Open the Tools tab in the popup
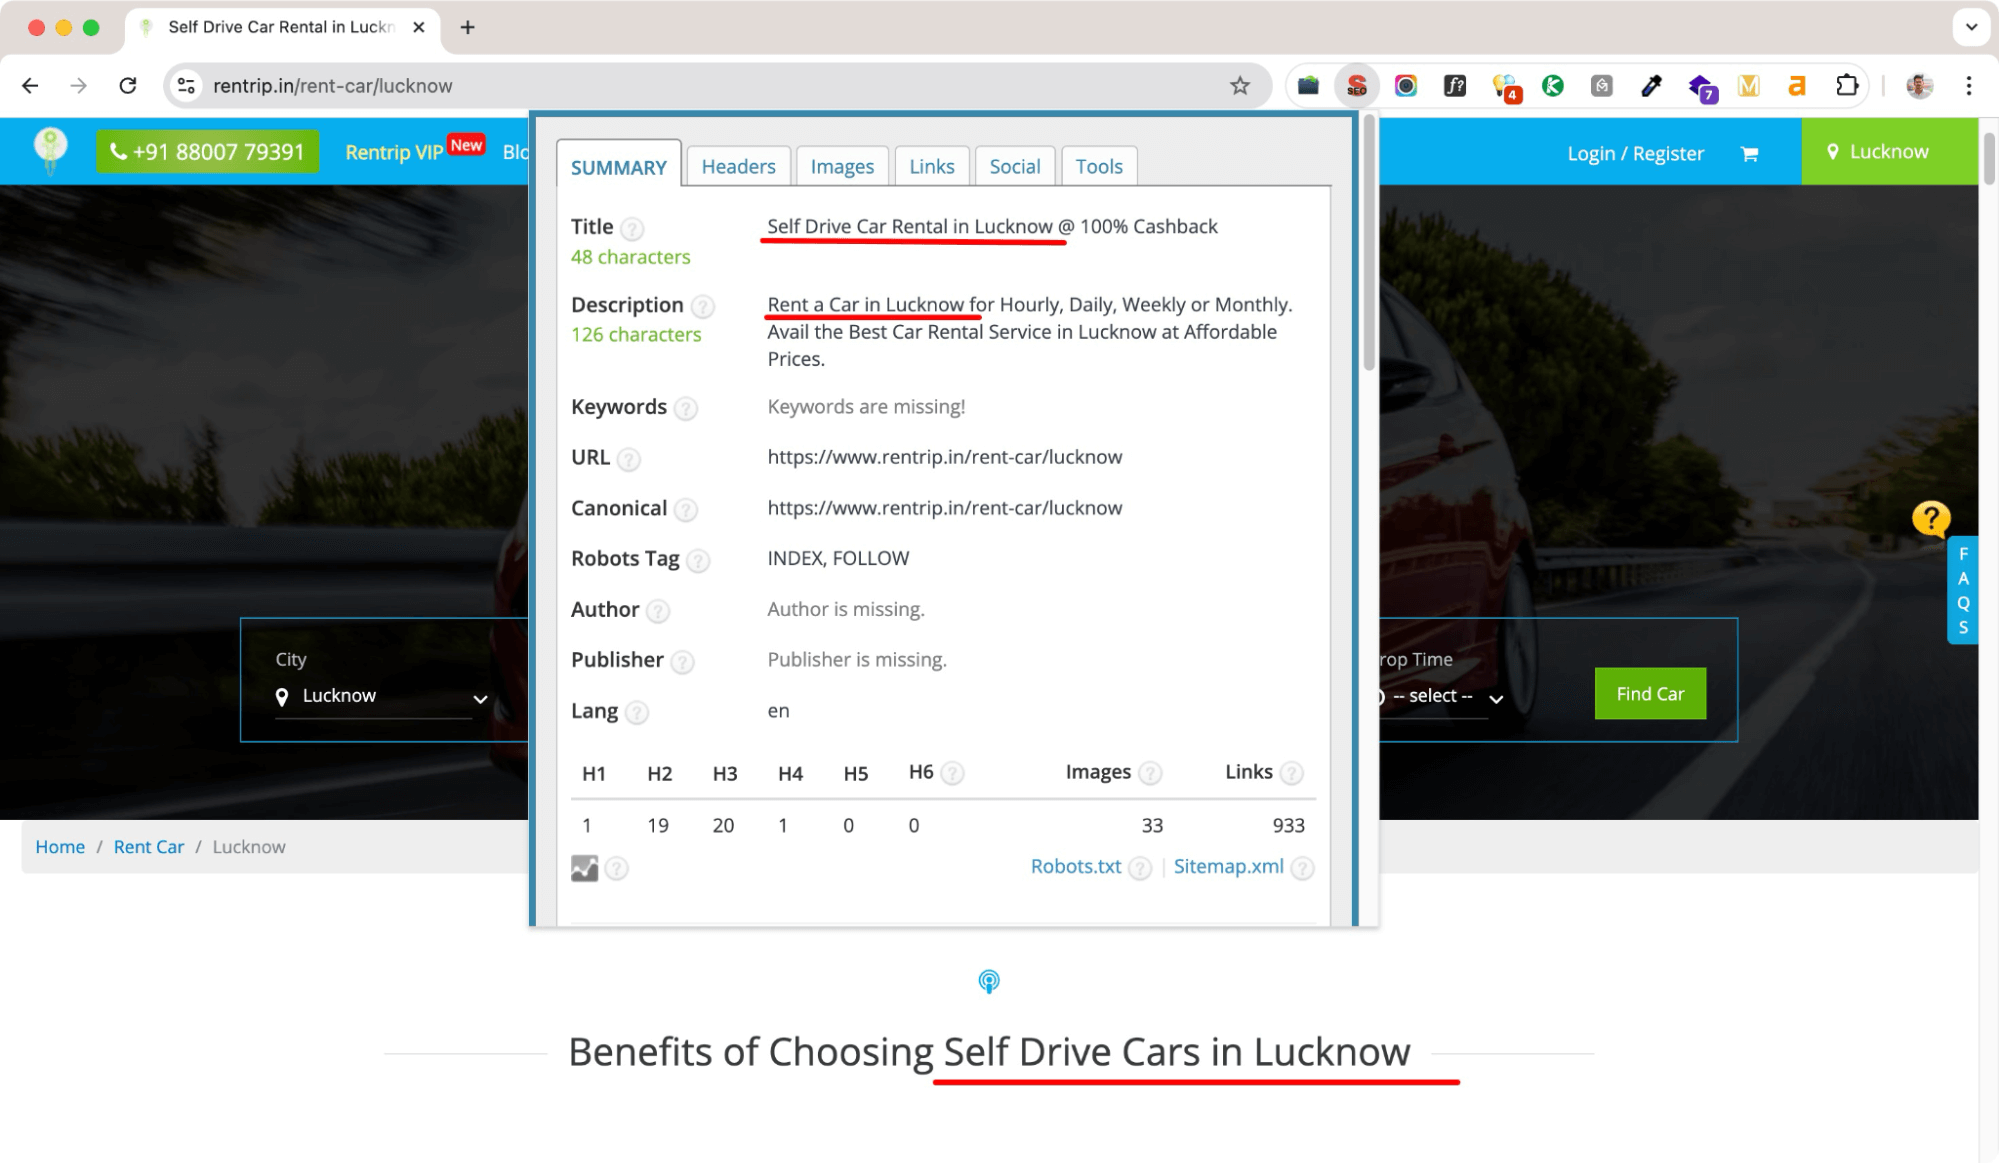Screen dimensions: 1999x1163 (1098, 166)
